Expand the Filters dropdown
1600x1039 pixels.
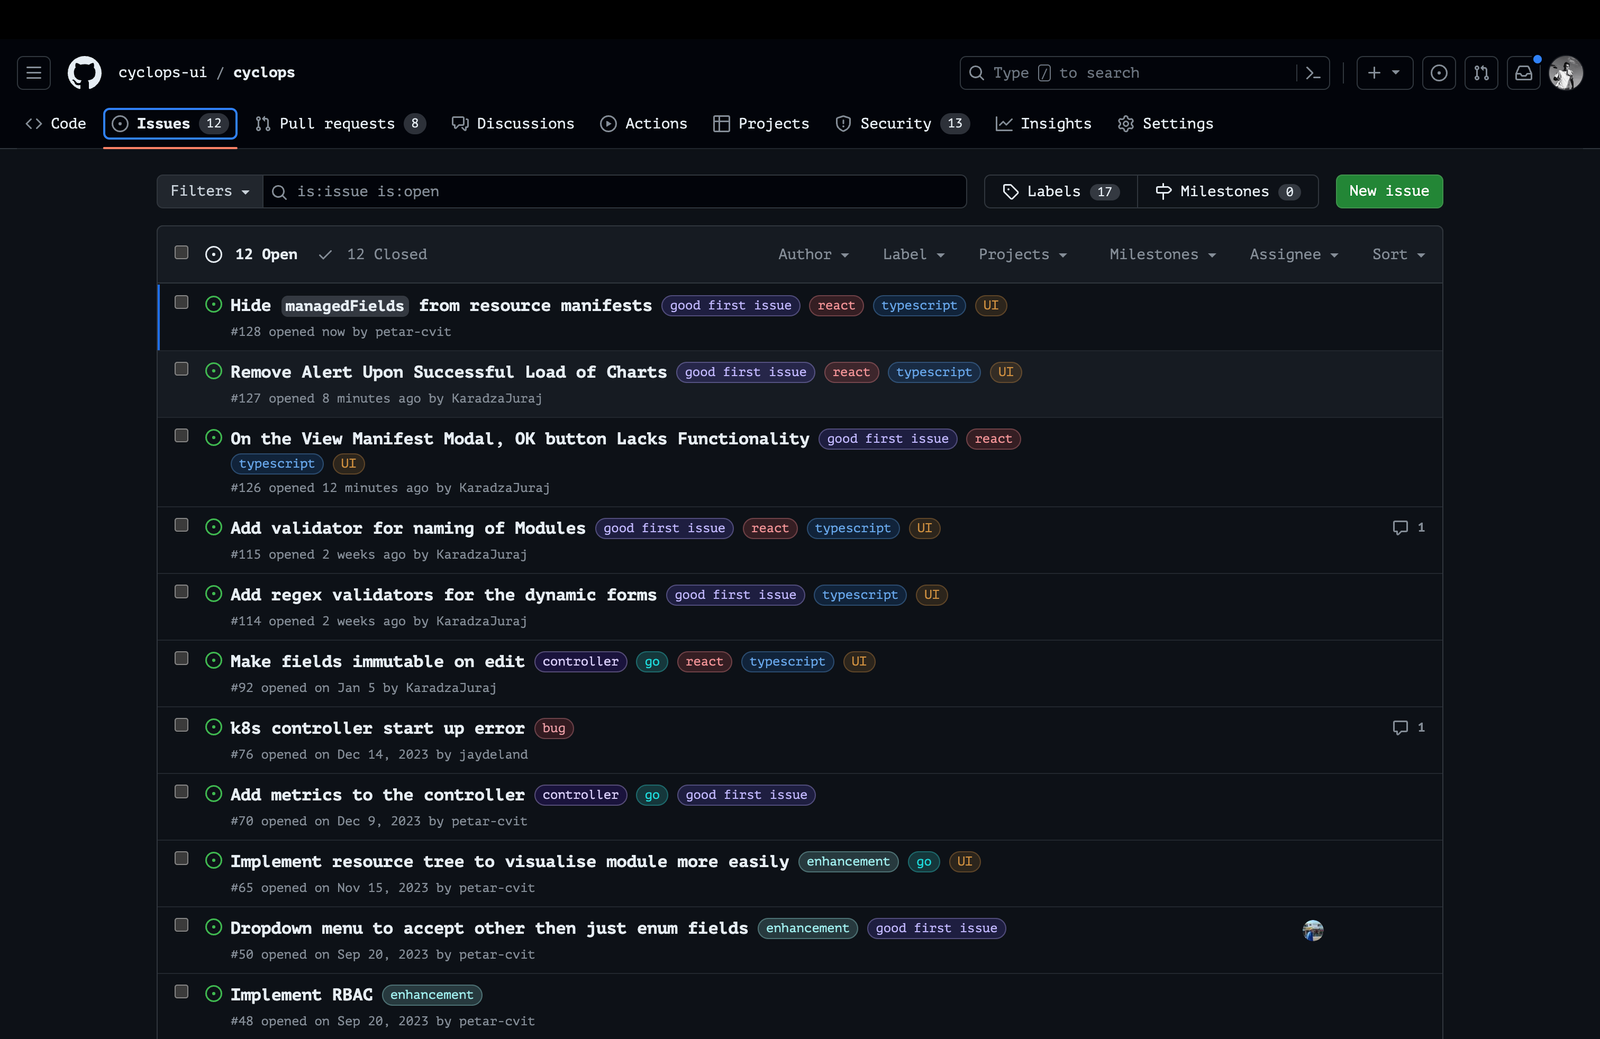pos(210,191)
